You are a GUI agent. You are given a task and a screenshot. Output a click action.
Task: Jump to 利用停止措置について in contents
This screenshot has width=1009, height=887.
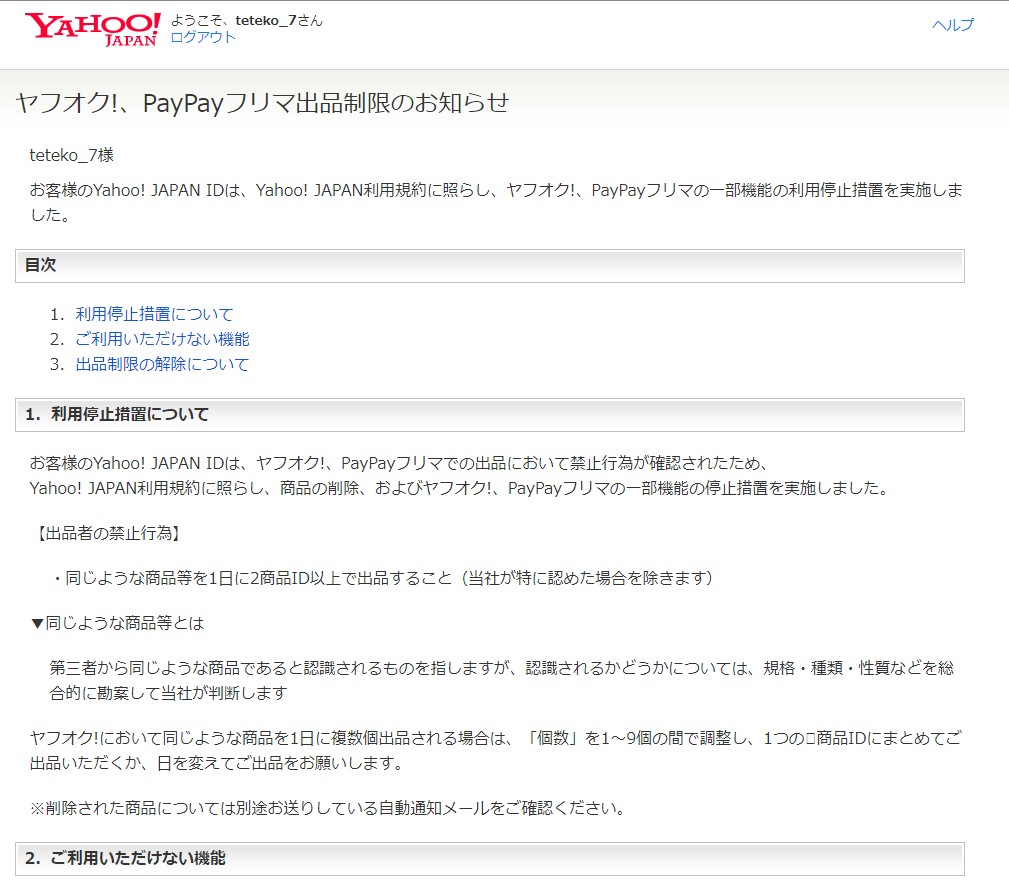pyautogui.click(x=154, y=314)
